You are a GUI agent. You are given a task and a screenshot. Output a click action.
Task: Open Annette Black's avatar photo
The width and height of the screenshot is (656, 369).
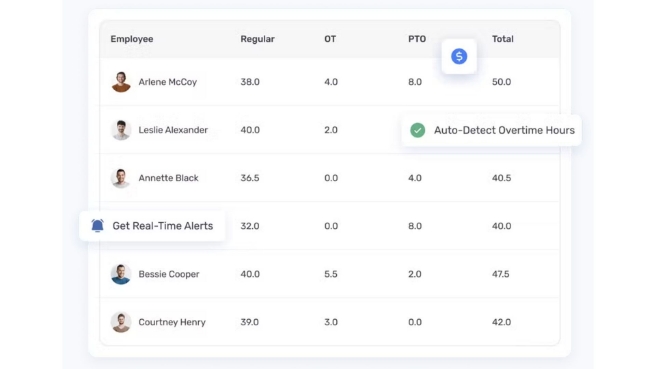click(x=121, y=178)
